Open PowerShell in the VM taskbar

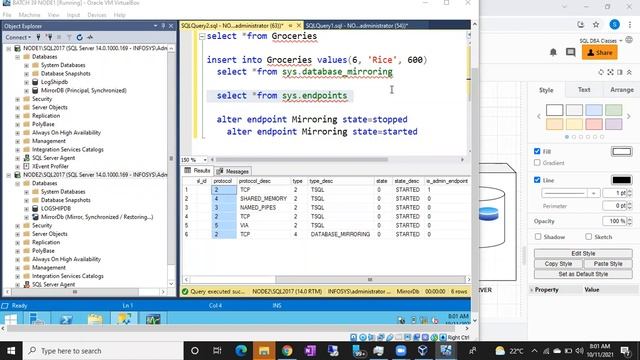[x=66, y=319]
